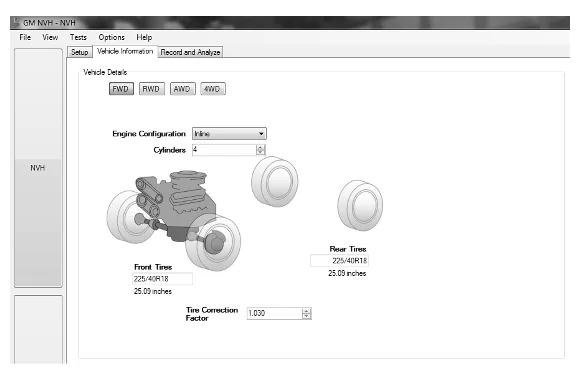Image resolution: width=580 pixels, height=381 pixels.
Task: Select FWD drivetrain button
Action: tap(121, 89)
